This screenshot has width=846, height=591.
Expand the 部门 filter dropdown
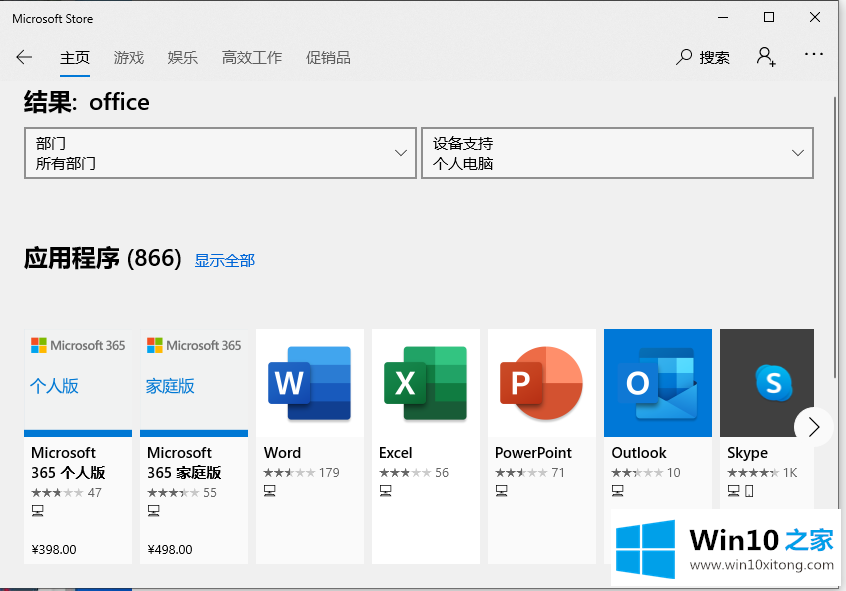[220, 153]
